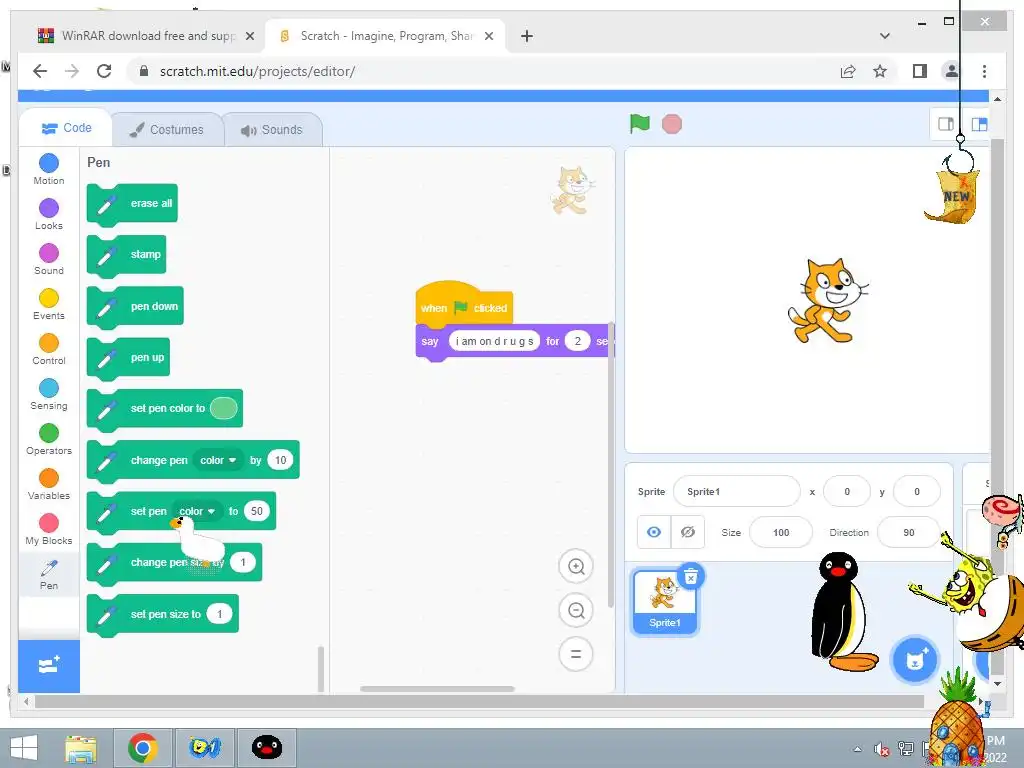Click the green flag to run project

[639, 123]
